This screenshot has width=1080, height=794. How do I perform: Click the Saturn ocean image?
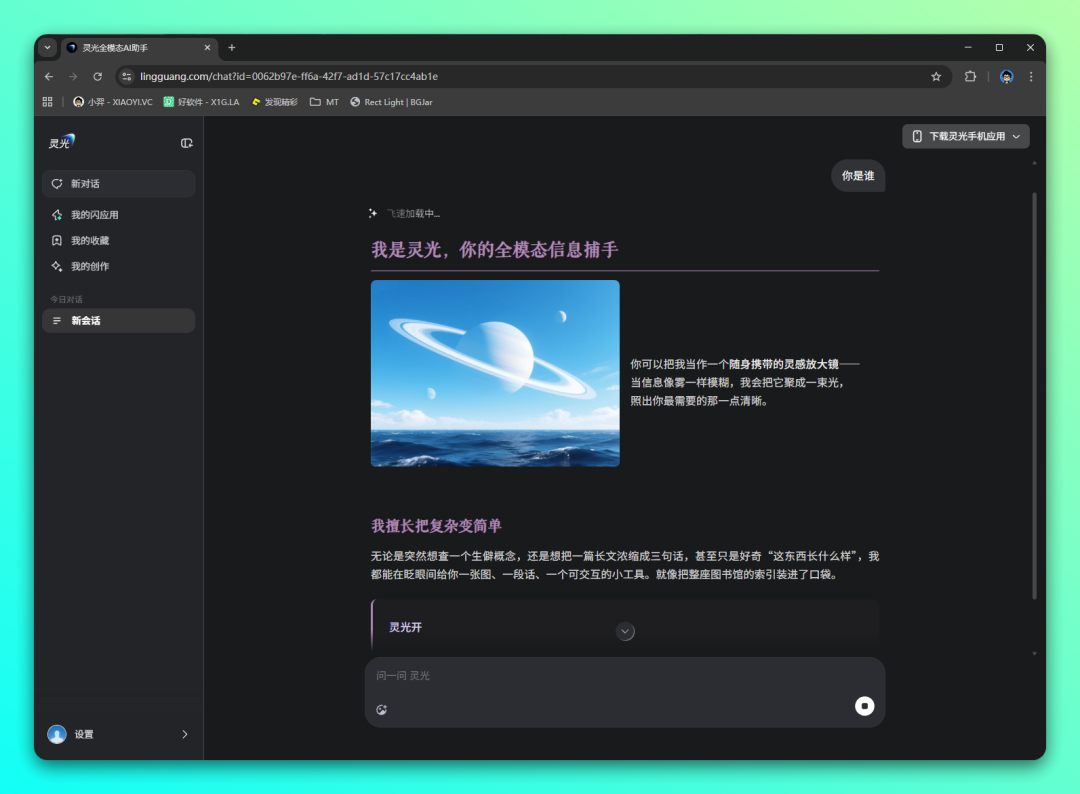tap(495, 373)
